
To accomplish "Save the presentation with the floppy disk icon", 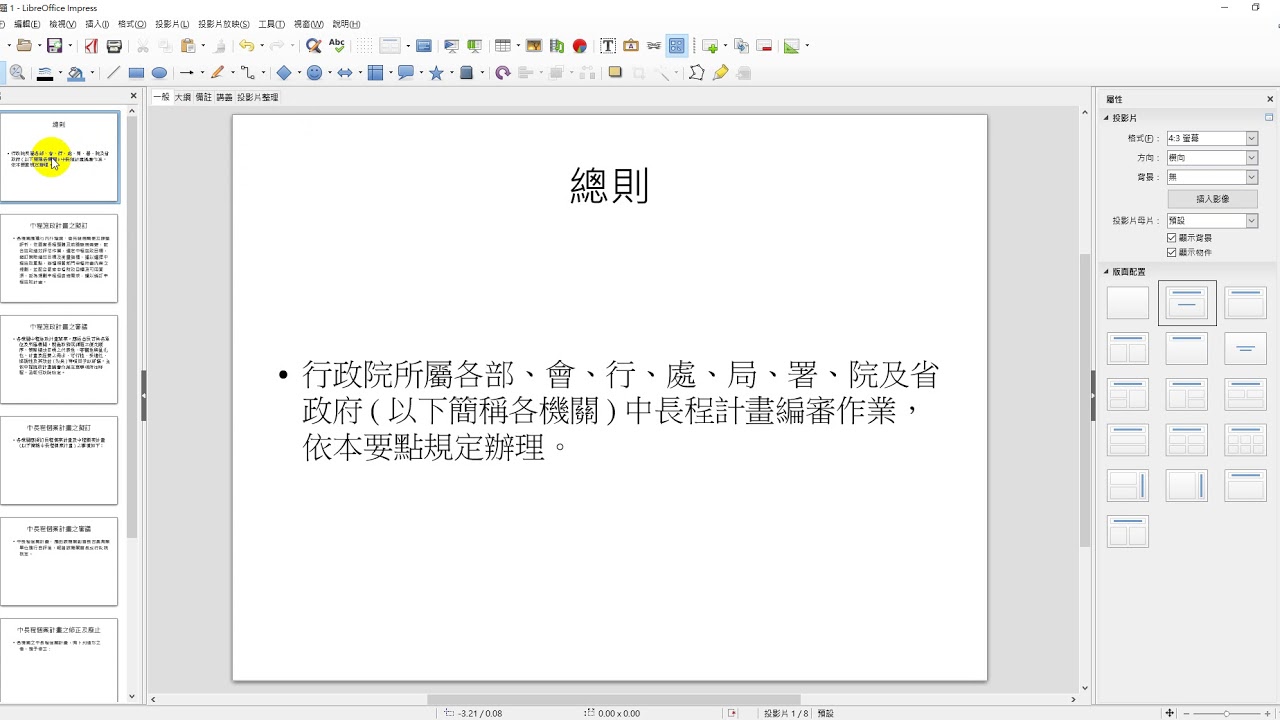I will click(55, 46).
